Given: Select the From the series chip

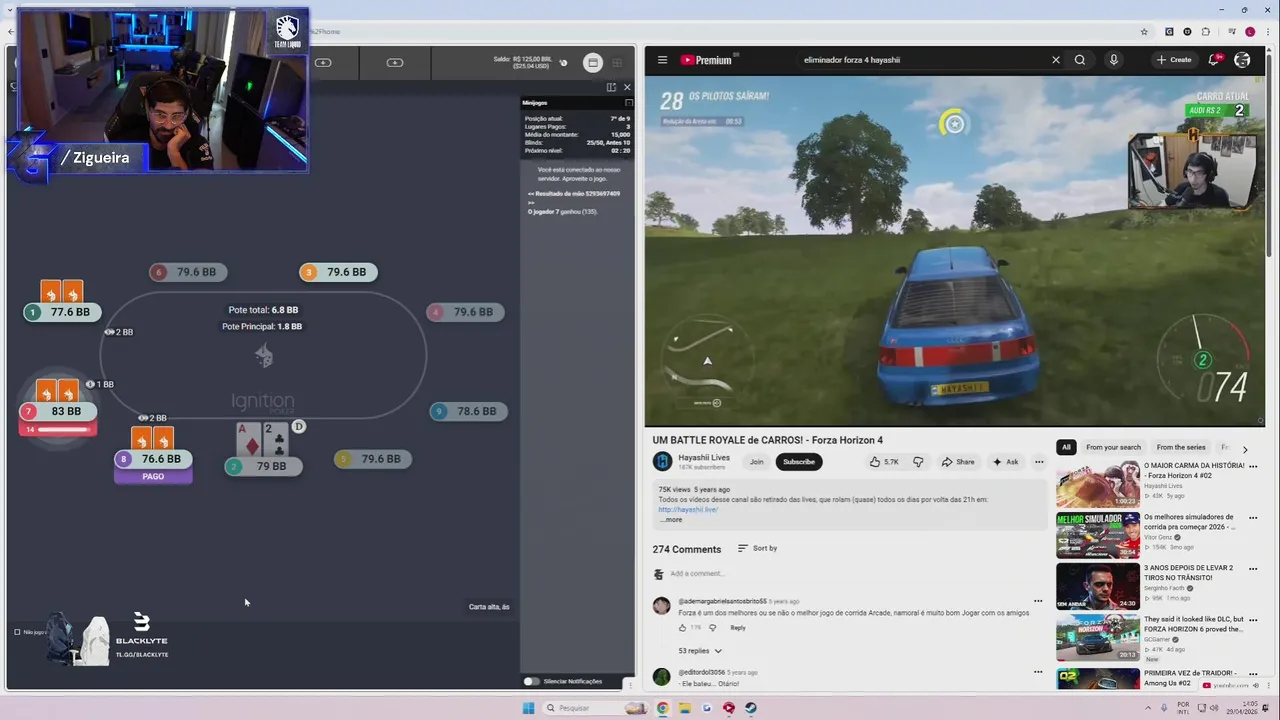Looking at the screenshot, I should pyautogui.click(x=1181, y=447).
